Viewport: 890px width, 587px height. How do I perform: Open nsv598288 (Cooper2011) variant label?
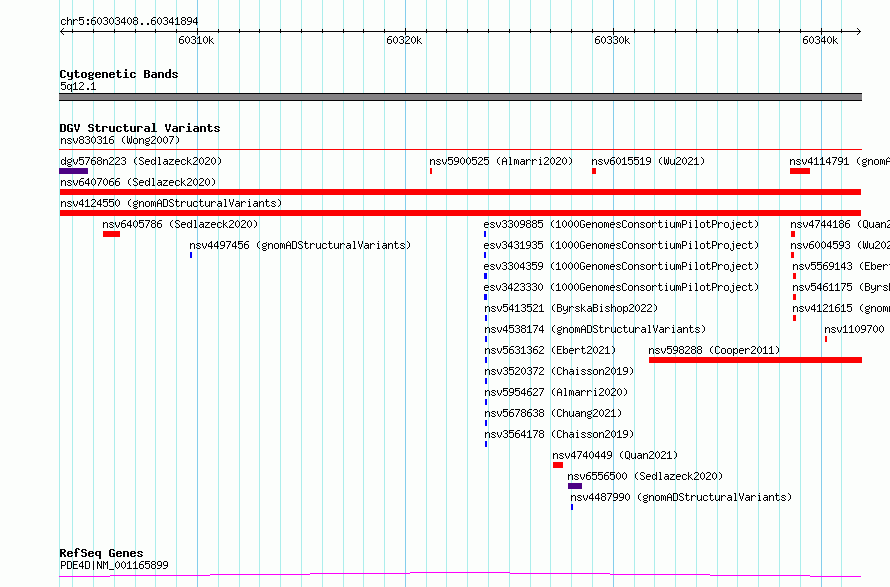(x=714, y=350)
